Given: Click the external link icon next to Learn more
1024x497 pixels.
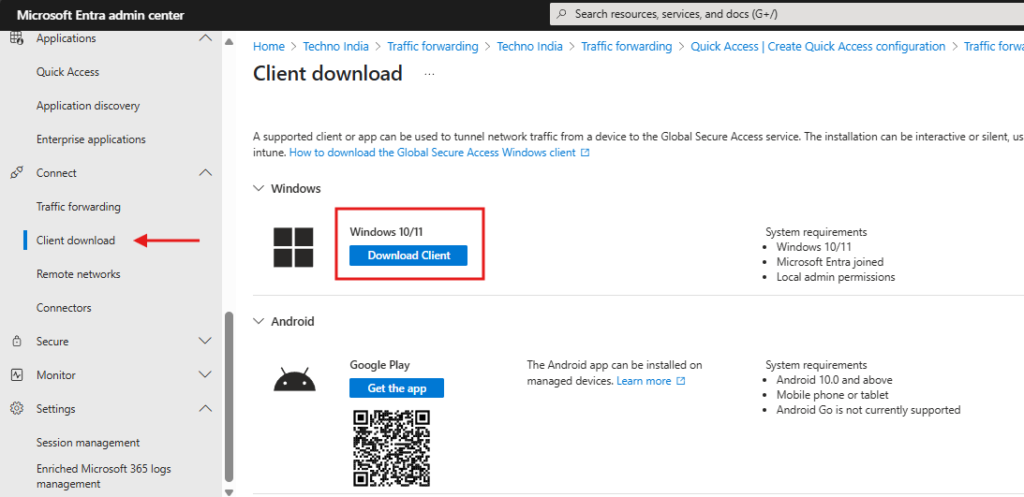Looking at the screenshot, I should click(680, 381).
